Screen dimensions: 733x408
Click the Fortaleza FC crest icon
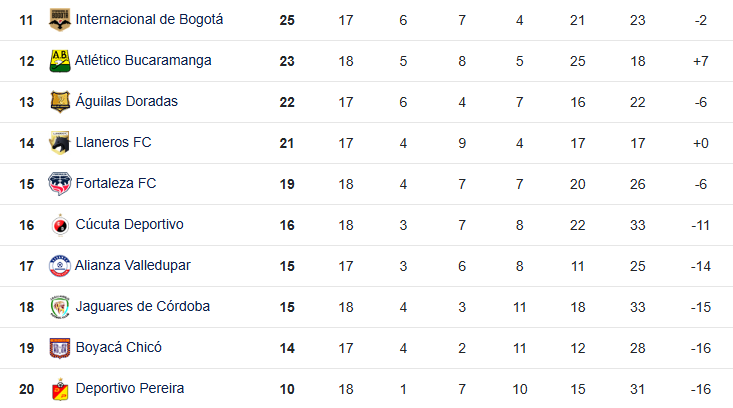click(x=60, y=183)
